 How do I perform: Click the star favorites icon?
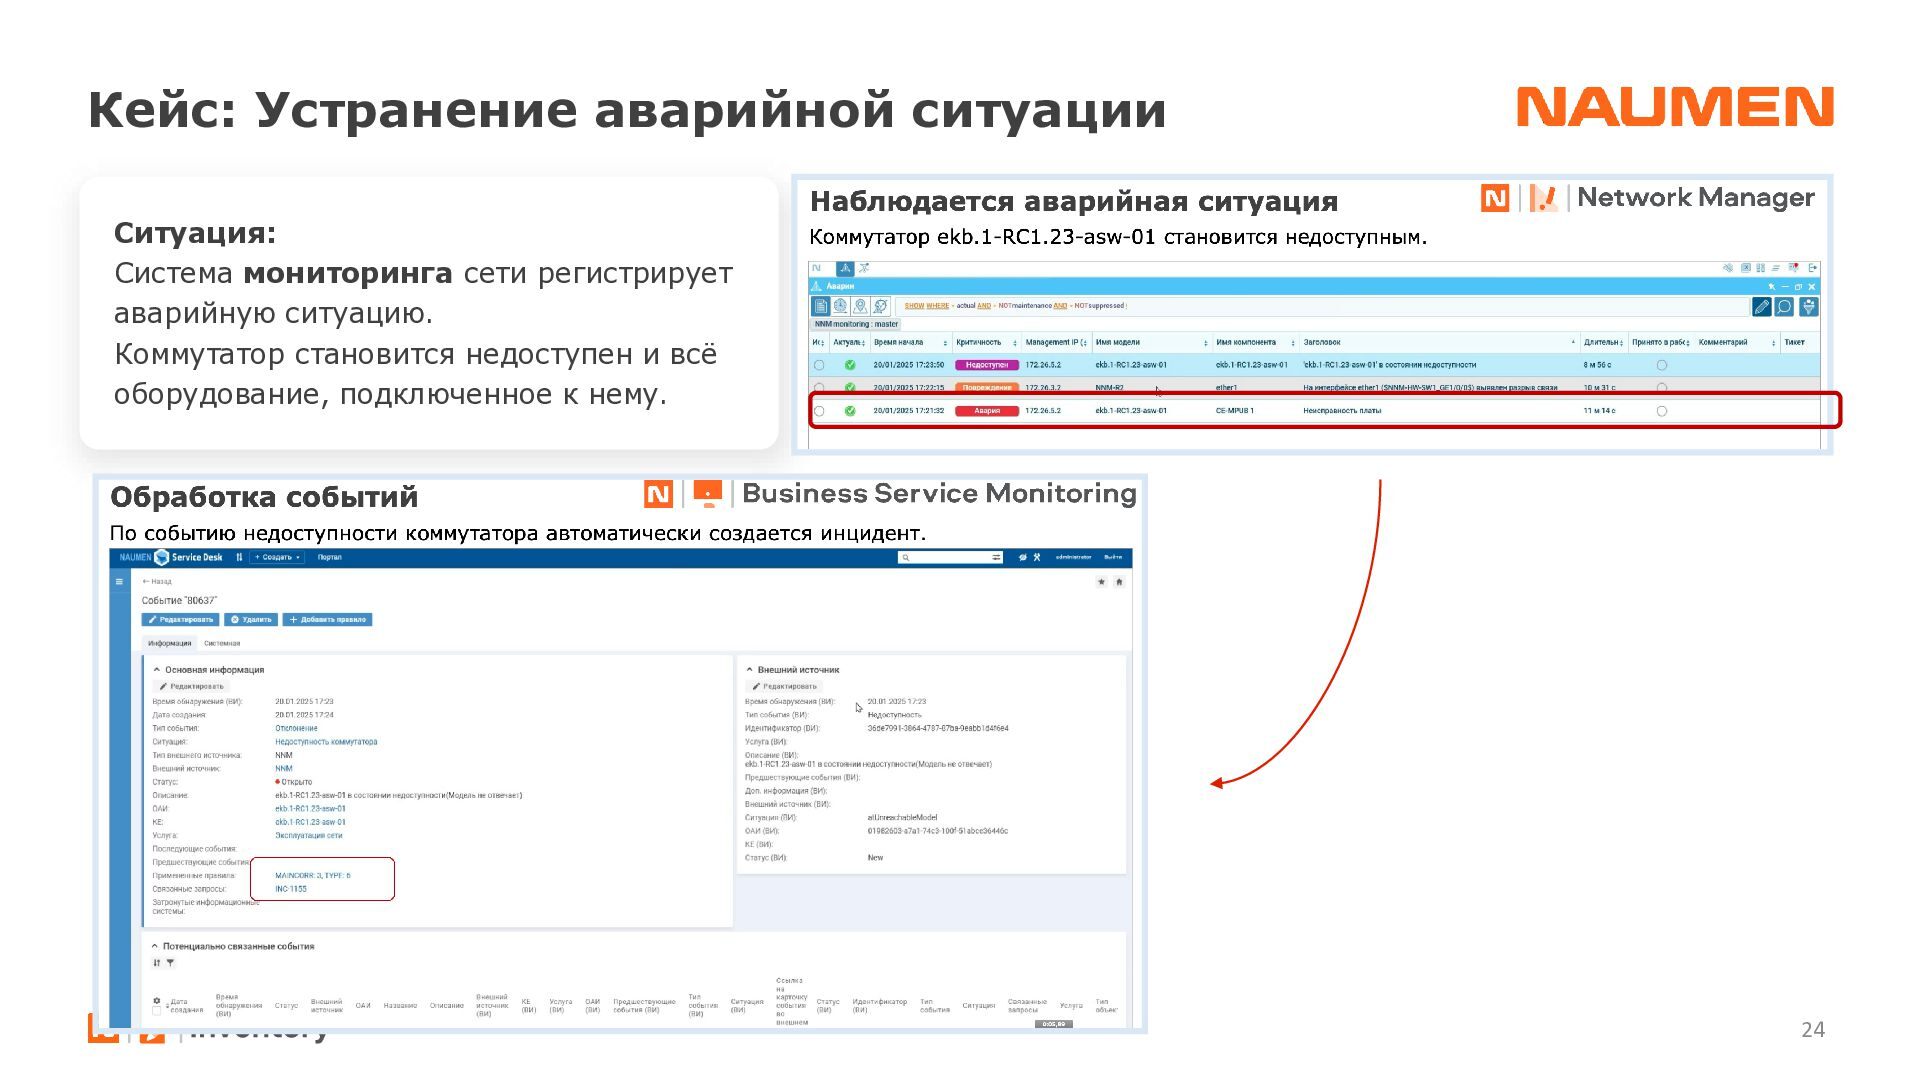pos(1101,581)
